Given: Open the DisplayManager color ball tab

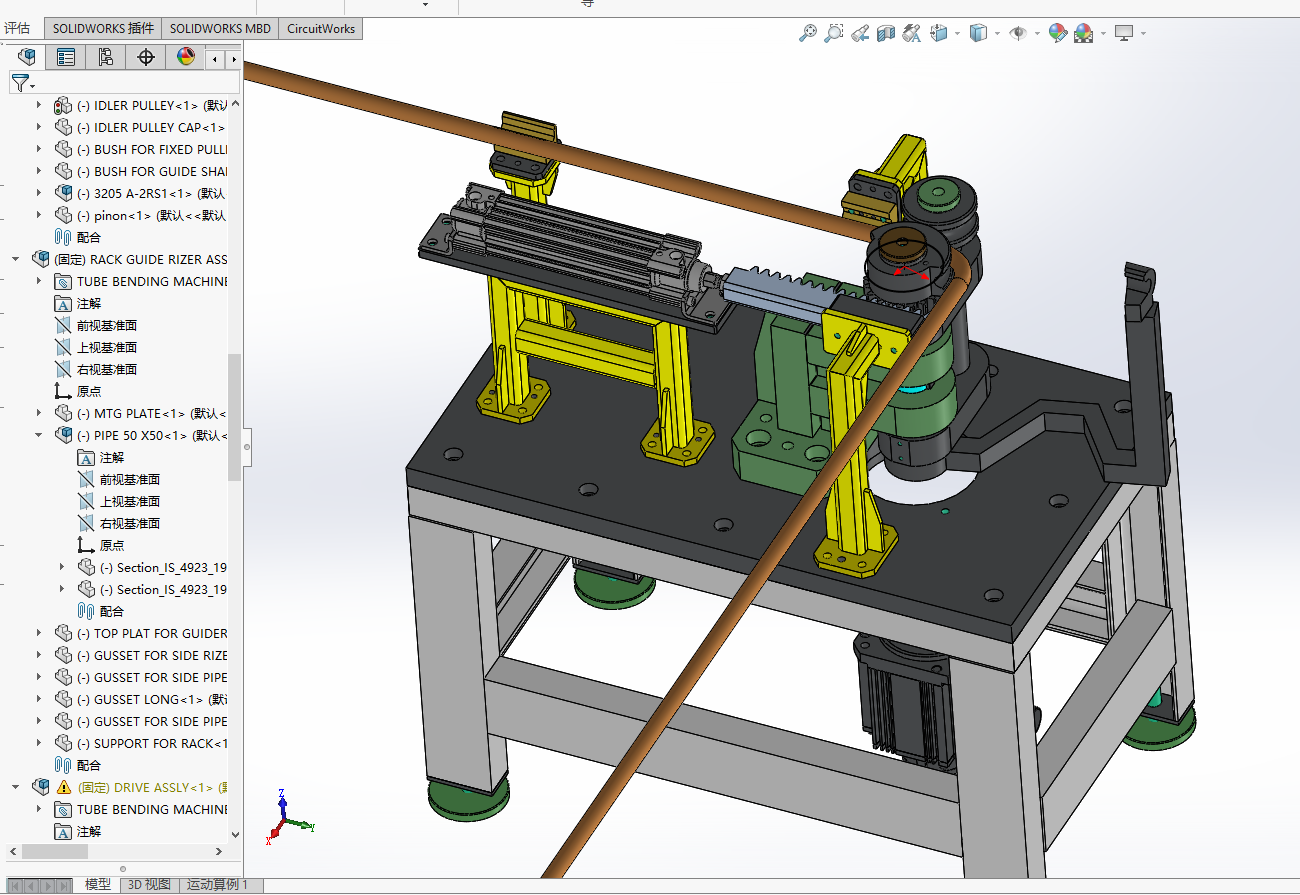Looking at the screenshot, I should (186, 57).
